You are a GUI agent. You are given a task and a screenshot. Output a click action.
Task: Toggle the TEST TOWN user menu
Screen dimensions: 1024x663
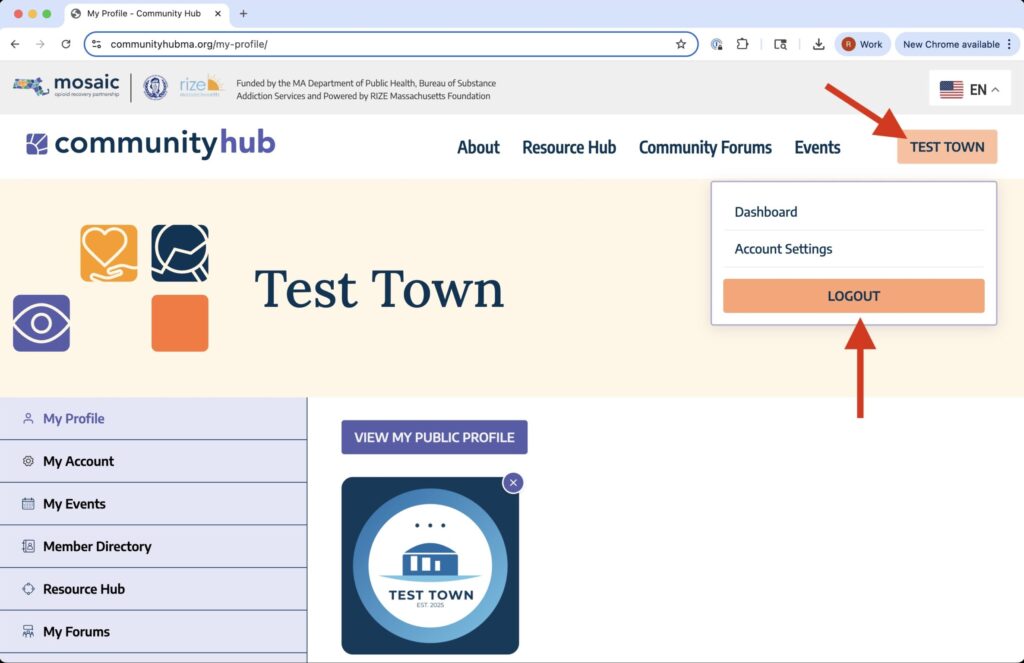coord(946,147)
